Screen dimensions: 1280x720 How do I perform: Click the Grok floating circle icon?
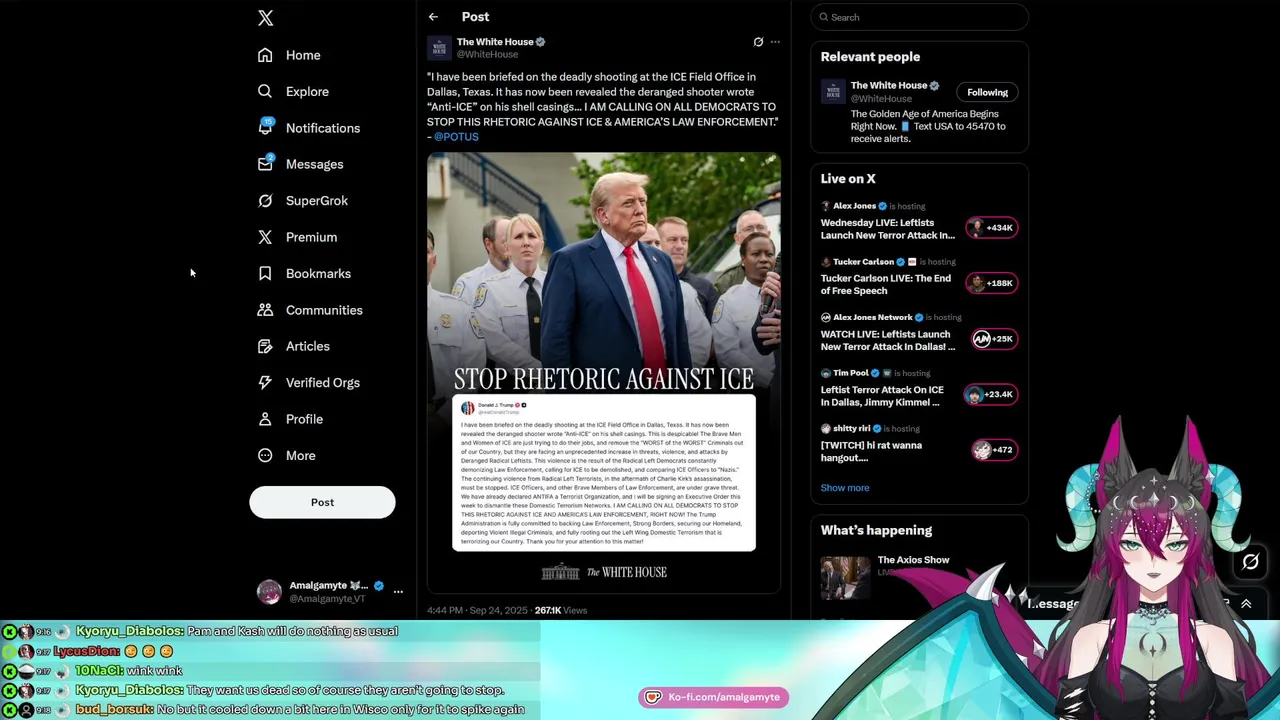pyautogui.click(x=1250, y=563)
